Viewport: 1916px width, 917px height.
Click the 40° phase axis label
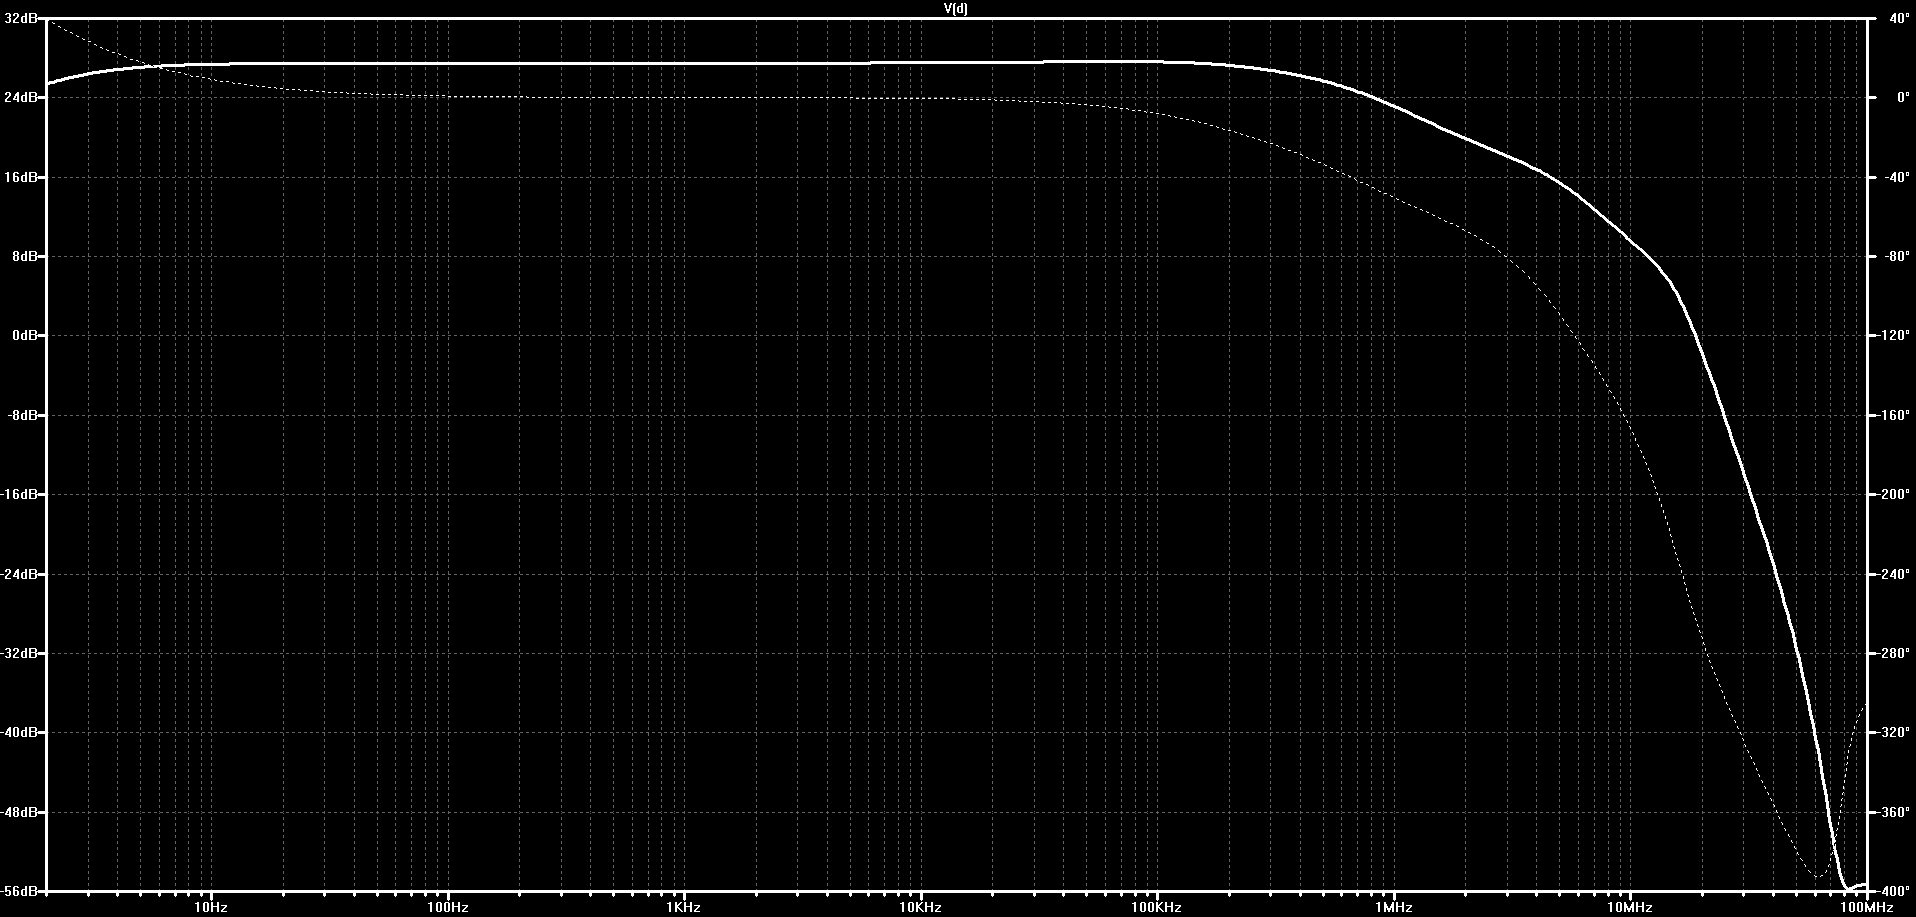(1899, 19)
